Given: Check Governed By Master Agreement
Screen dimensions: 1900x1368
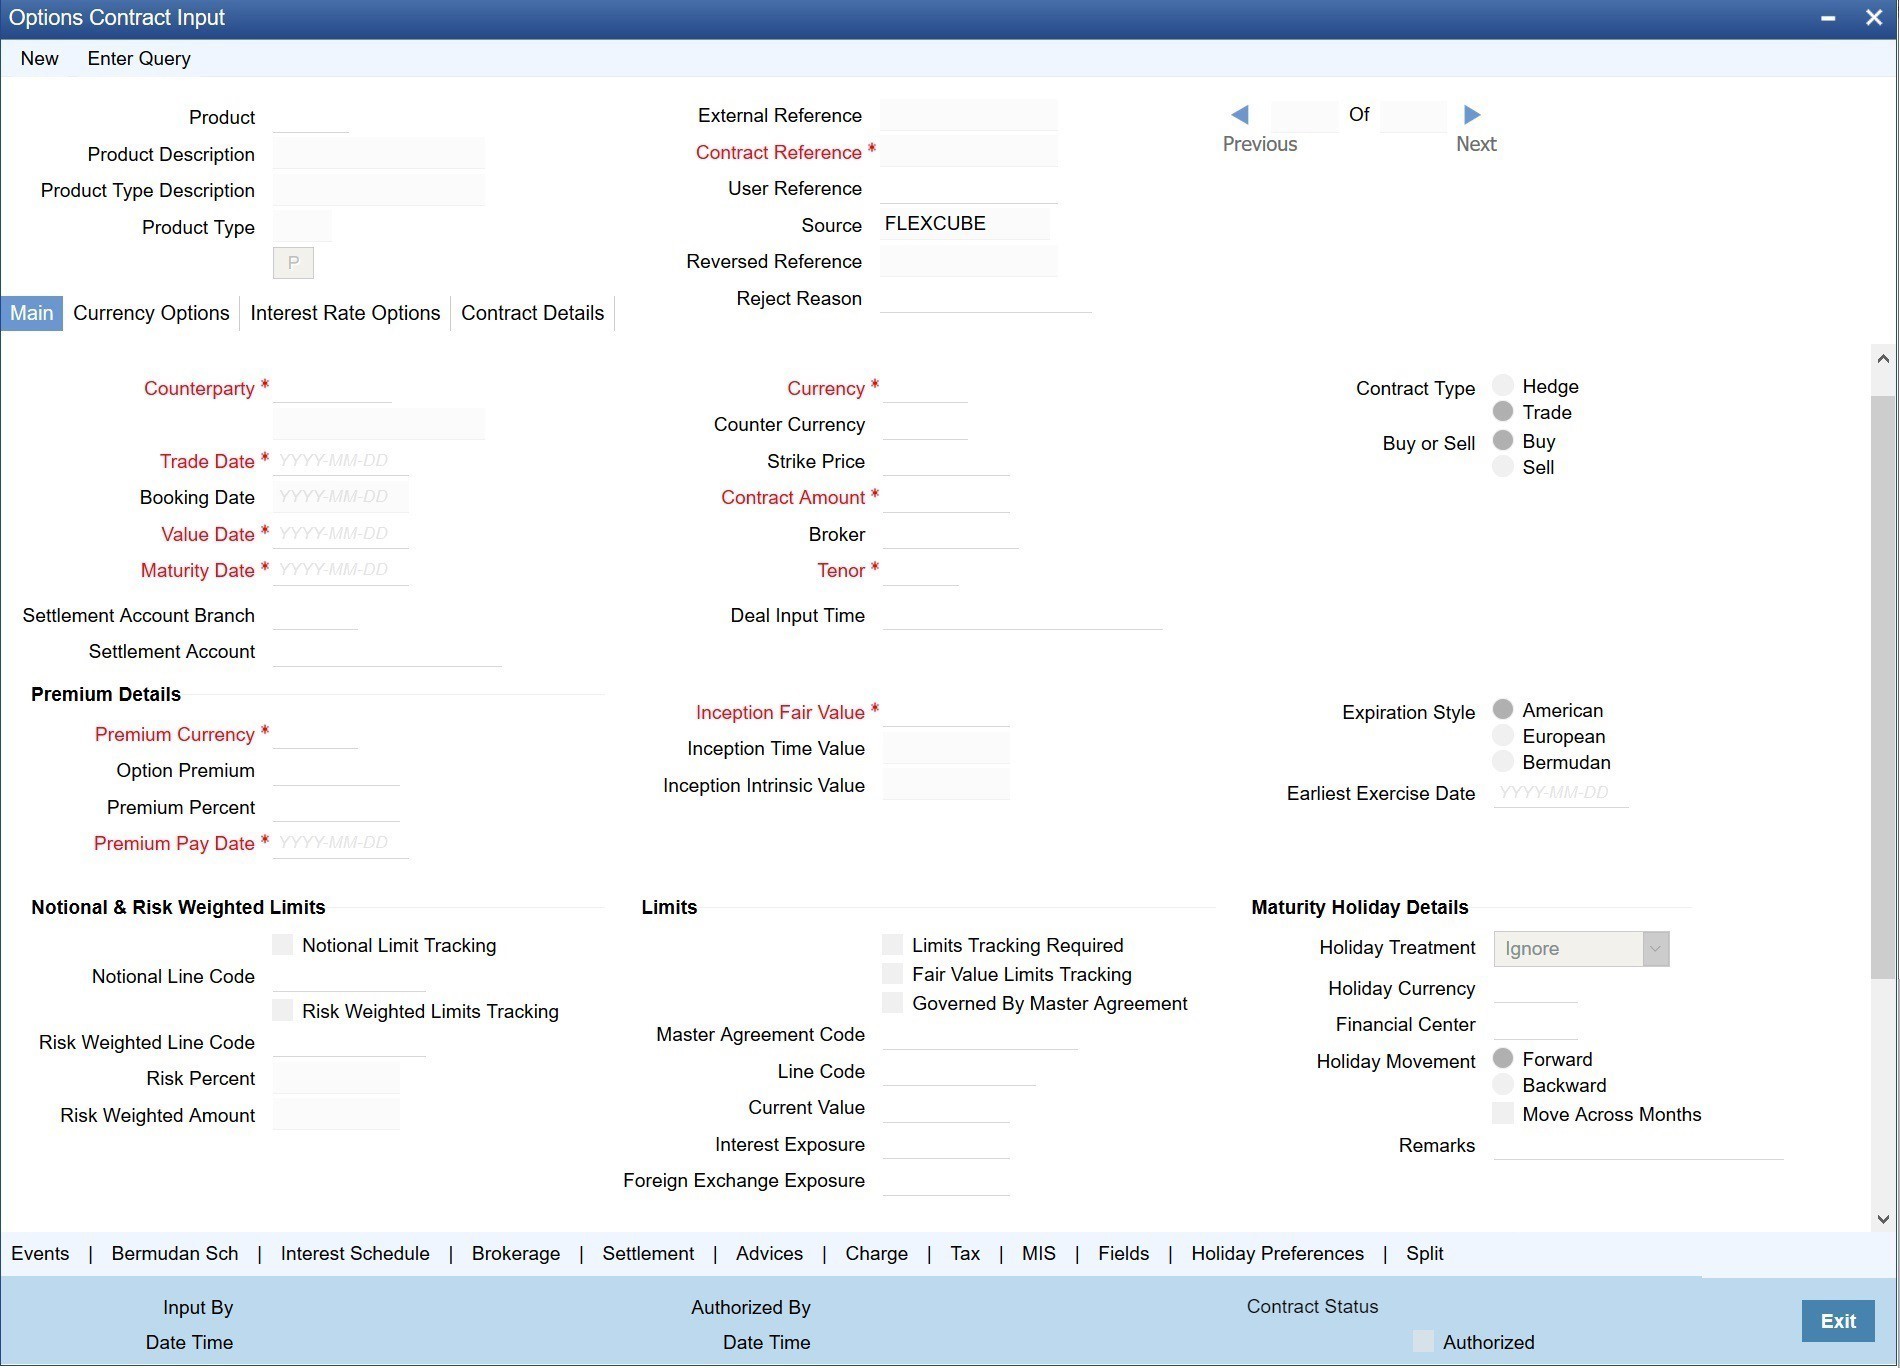Looking at the screenshot, I should click(893, 1002).
